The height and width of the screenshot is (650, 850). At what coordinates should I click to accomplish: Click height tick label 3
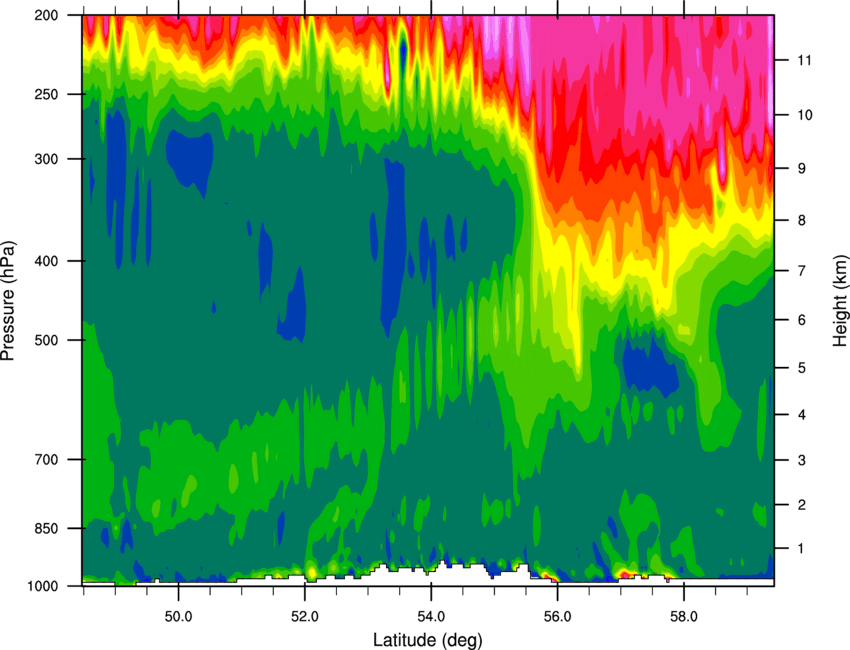click(802, 460)
